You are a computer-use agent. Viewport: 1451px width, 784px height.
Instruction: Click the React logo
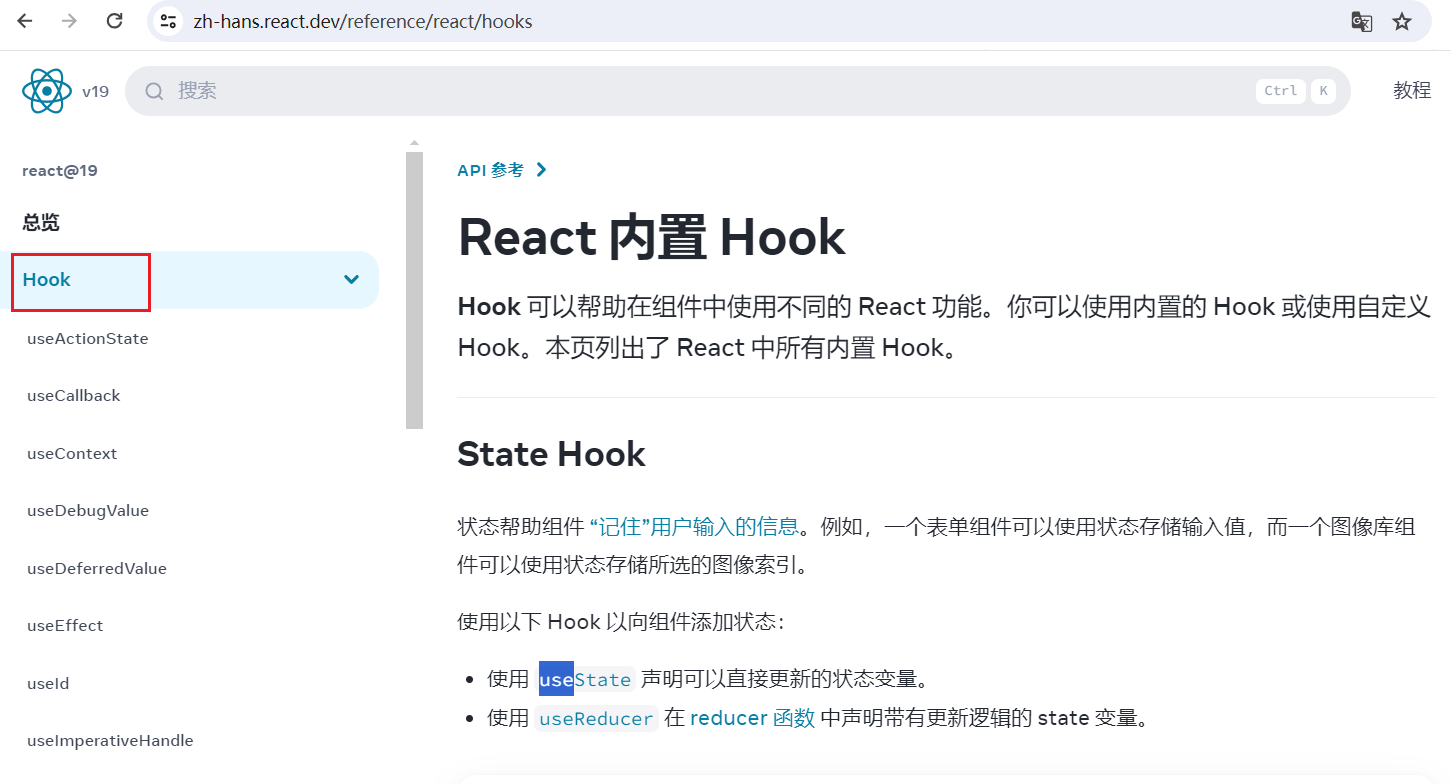pyautogui.click(x=47, y=91)
